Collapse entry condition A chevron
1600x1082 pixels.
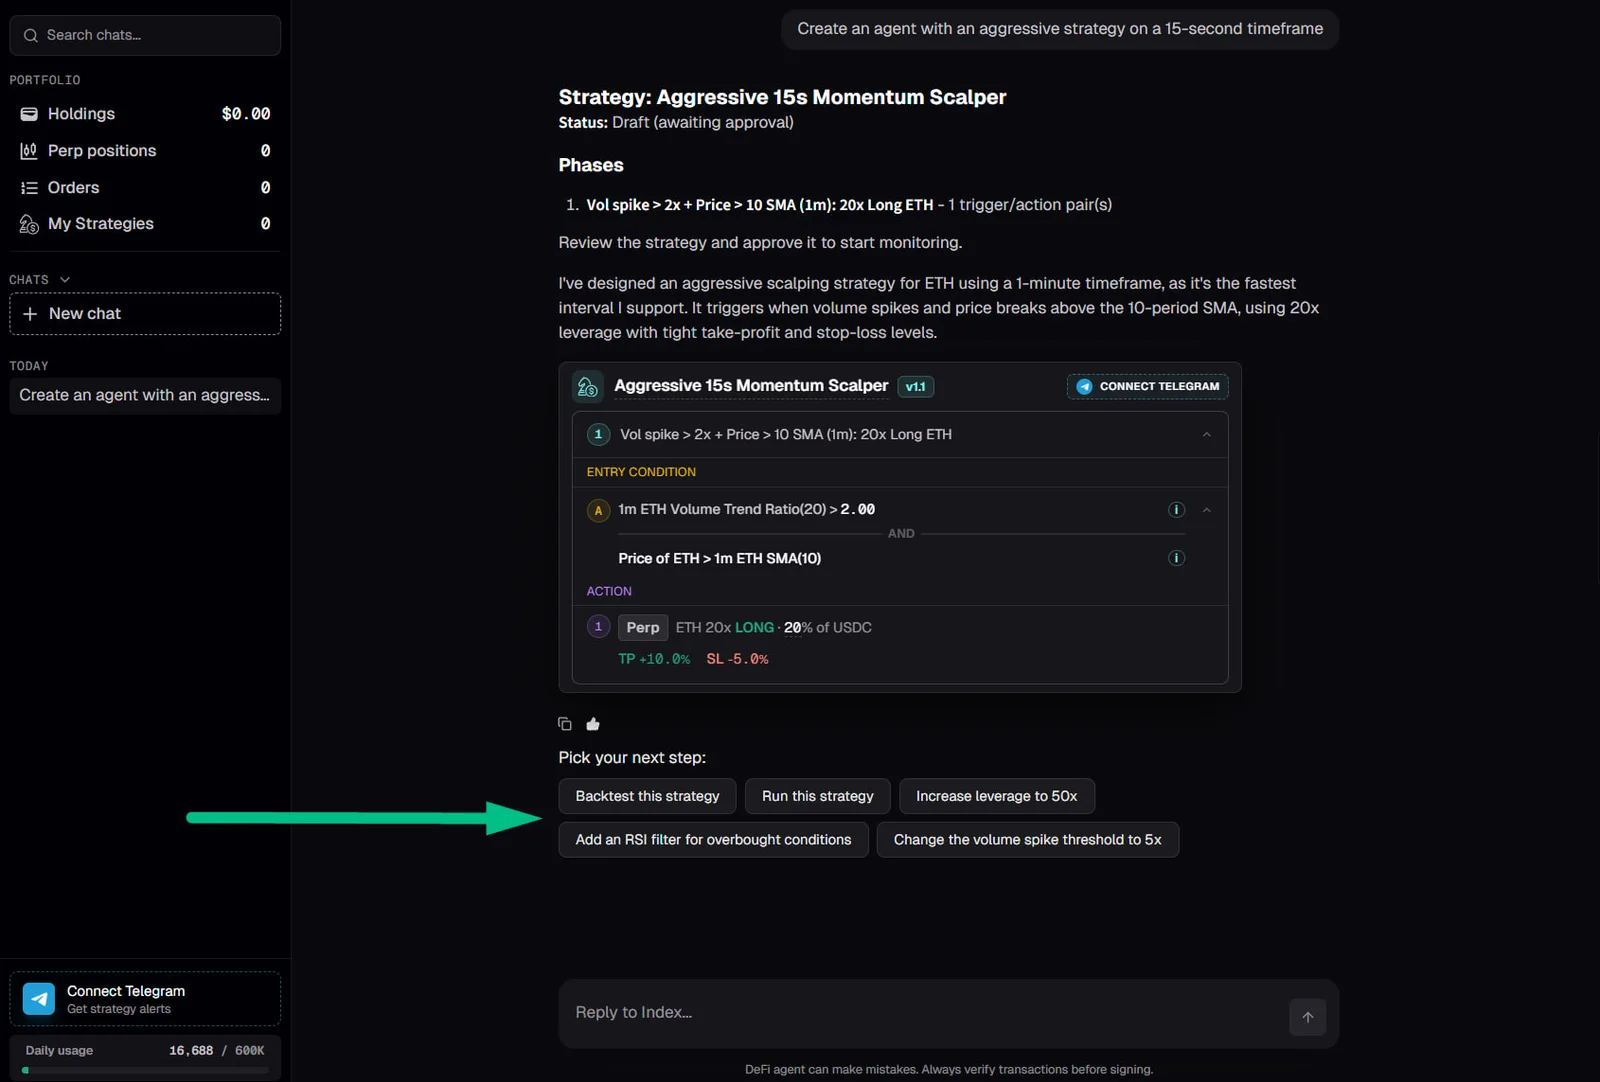click(x=1207, y=510)
